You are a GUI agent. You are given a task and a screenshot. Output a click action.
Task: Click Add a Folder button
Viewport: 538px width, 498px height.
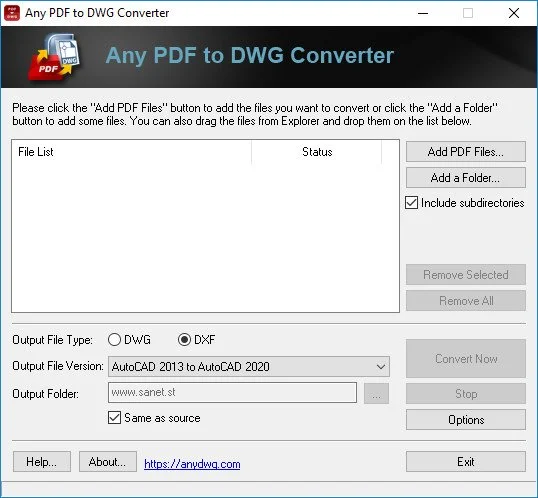coord(466,178)
